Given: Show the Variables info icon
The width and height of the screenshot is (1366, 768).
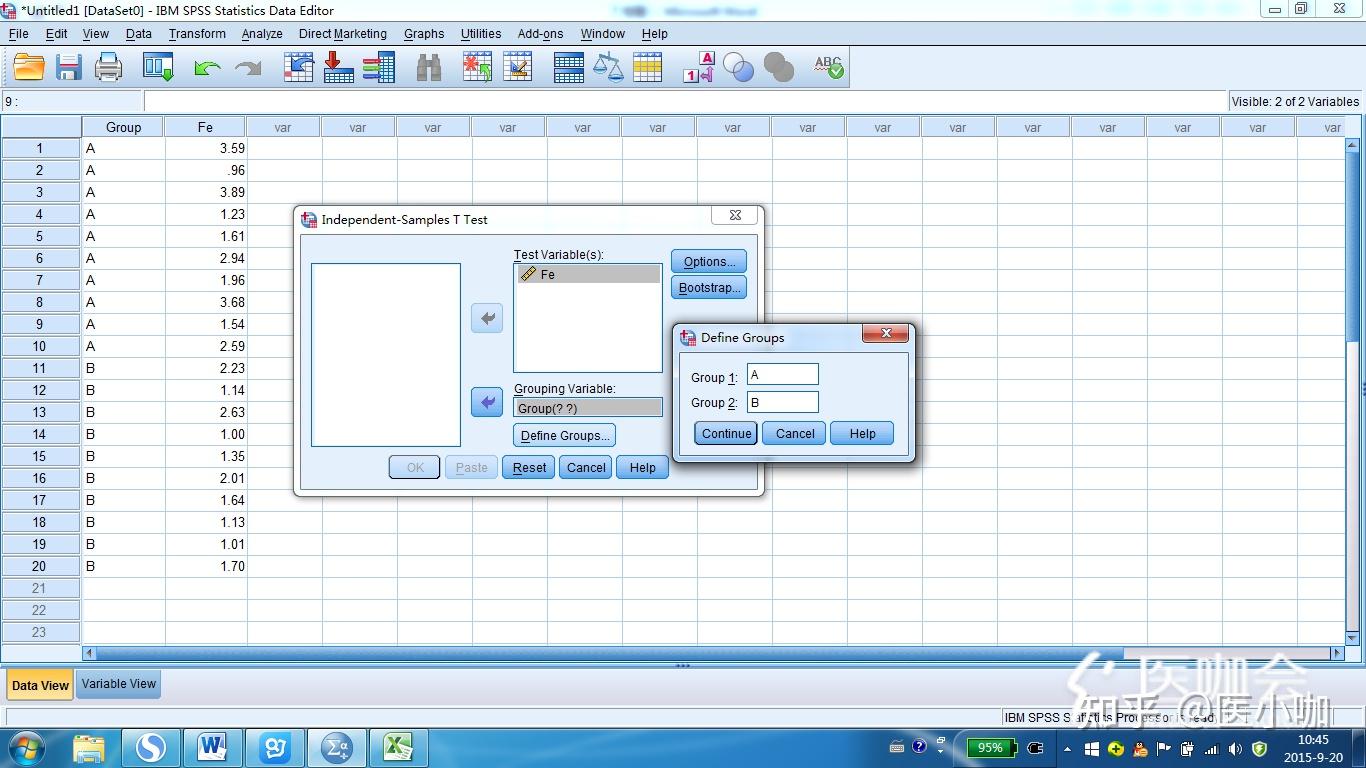Looking at the screenshot, I should pos(378,67).
